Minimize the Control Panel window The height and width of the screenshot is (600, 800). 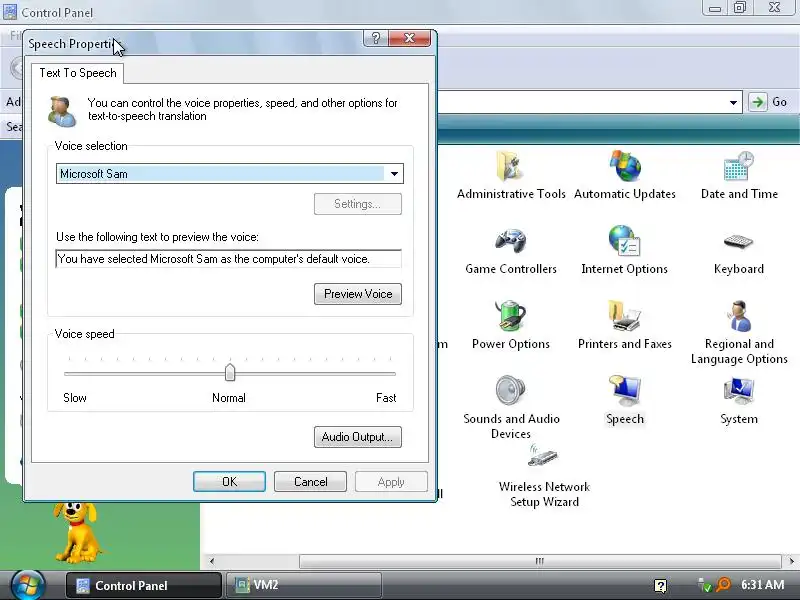pyautogui.click(x=715, y=8)
